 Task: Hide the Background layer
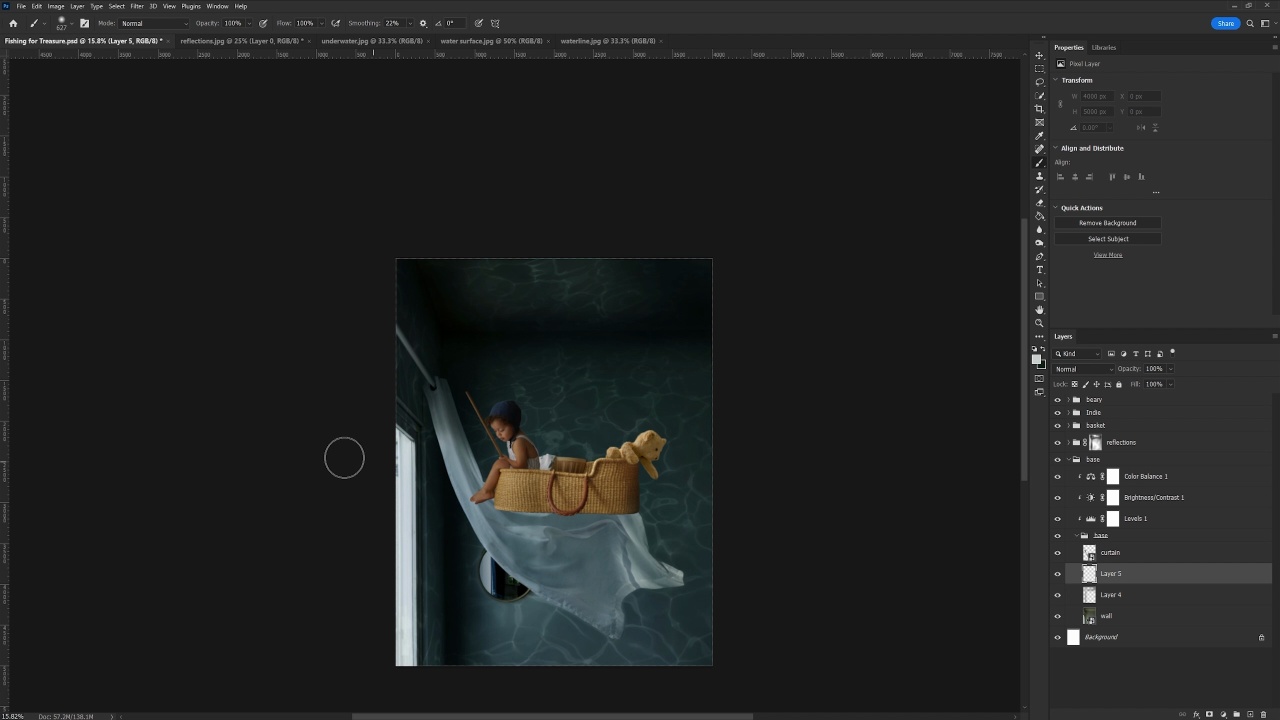pyautogui.click(x=1058, y=638)
